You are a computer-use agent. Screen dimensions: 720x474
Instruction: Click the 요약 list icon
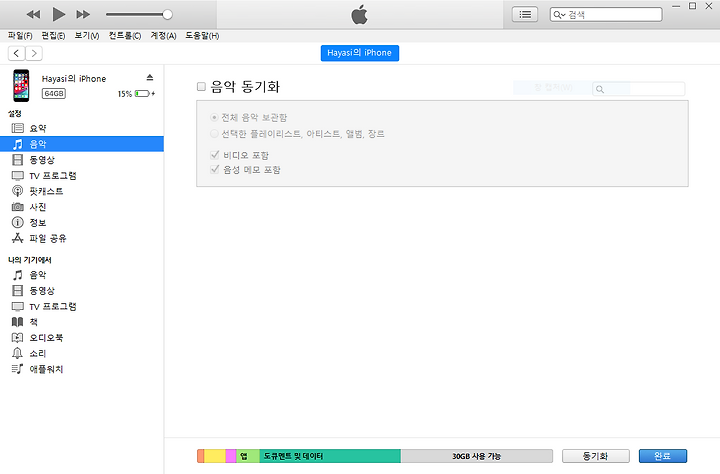coord(17,128)
